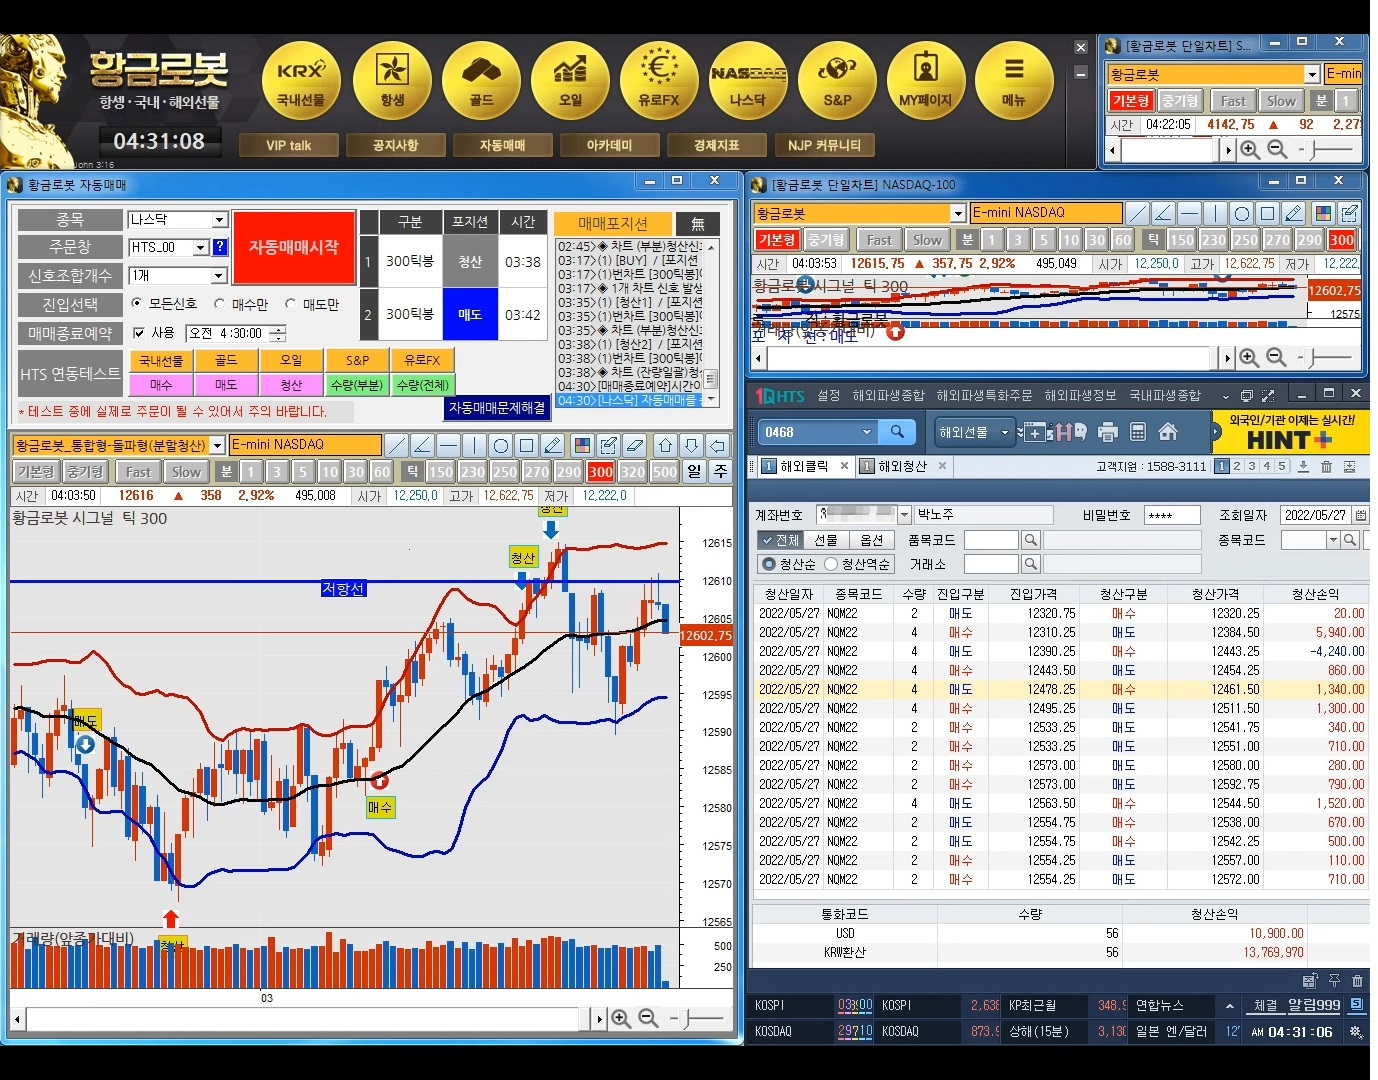Select rectangle drawing tool in main chart

526,445
